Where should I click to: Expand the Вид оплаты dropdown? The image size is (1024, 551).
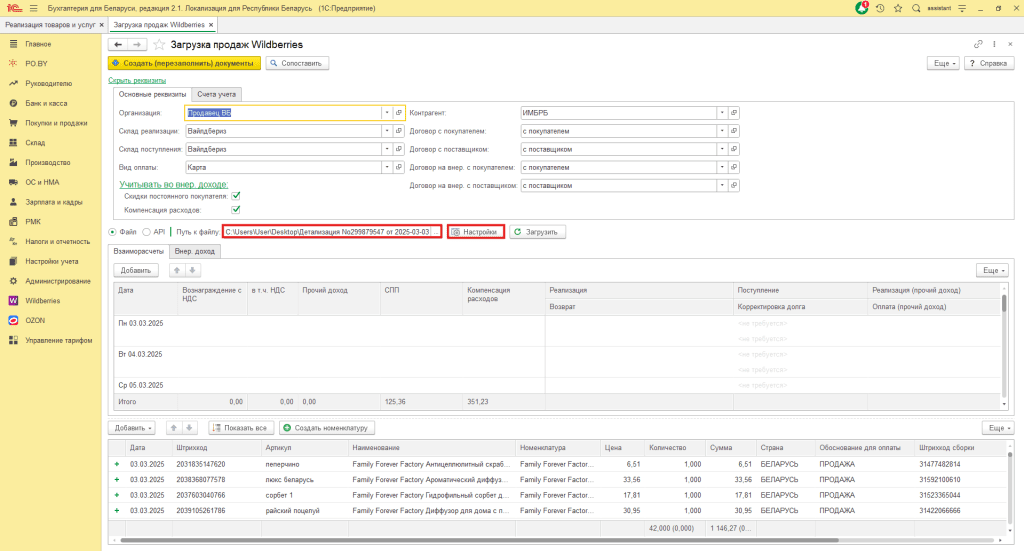(386, 167)
